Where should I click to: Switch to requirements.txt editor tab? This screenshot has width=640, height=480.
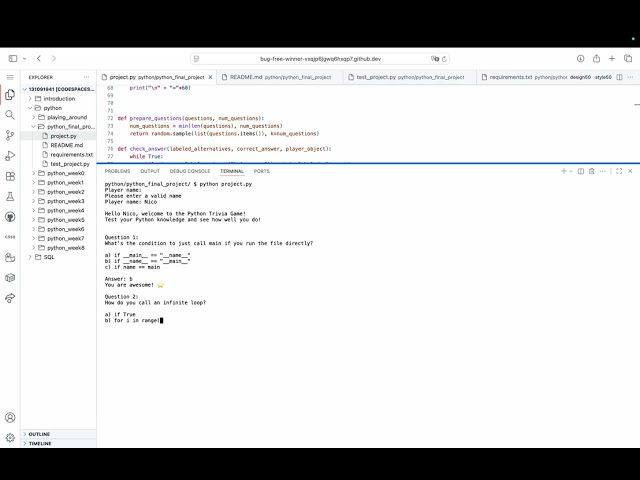tap(524, 77)
